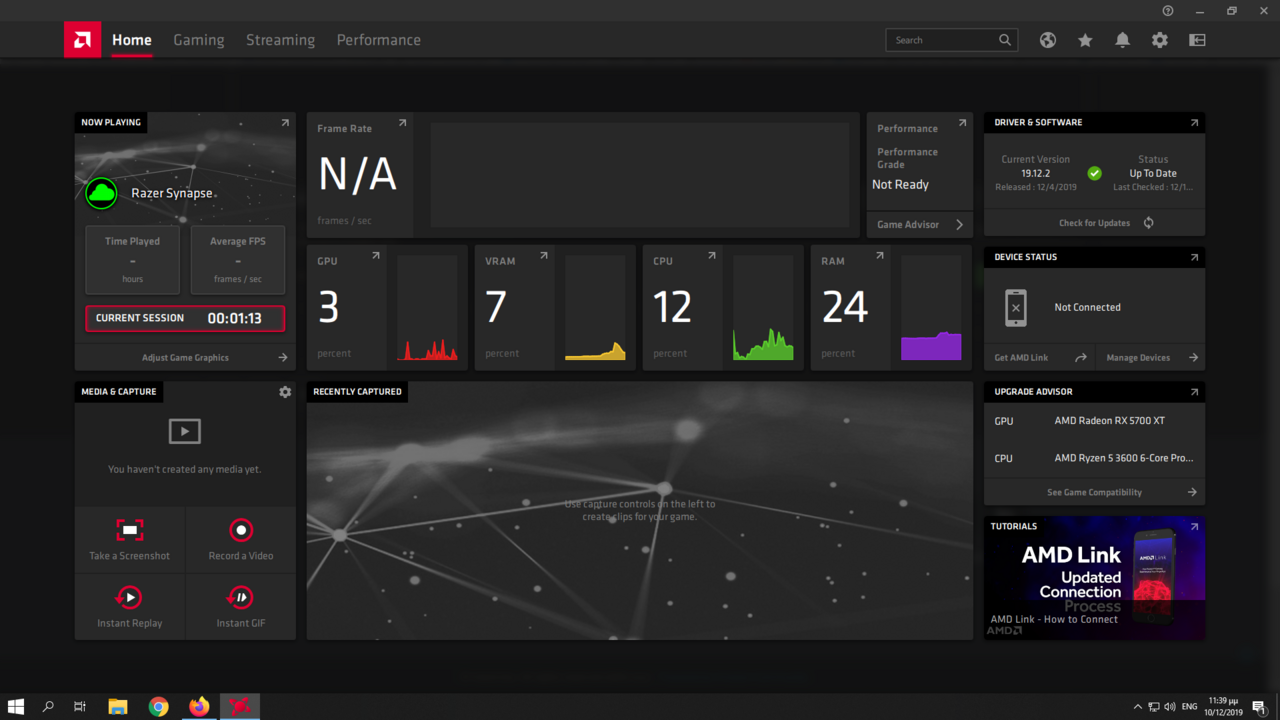Expand the Upgrade Advisor panel
1280x720 pixels.
pyautogui.click(x=1194, y=392)
